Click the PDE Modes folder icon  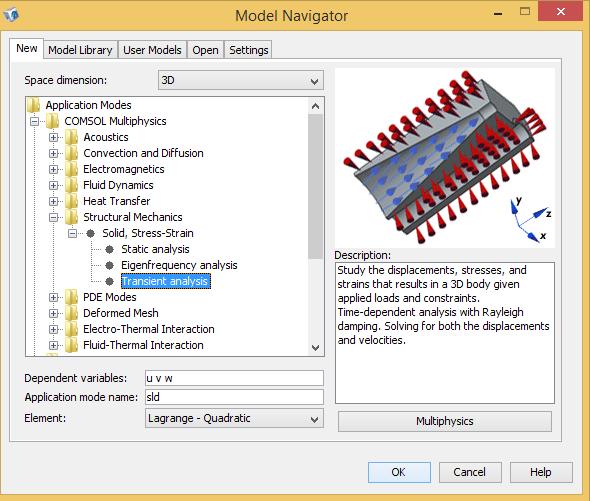71,297
